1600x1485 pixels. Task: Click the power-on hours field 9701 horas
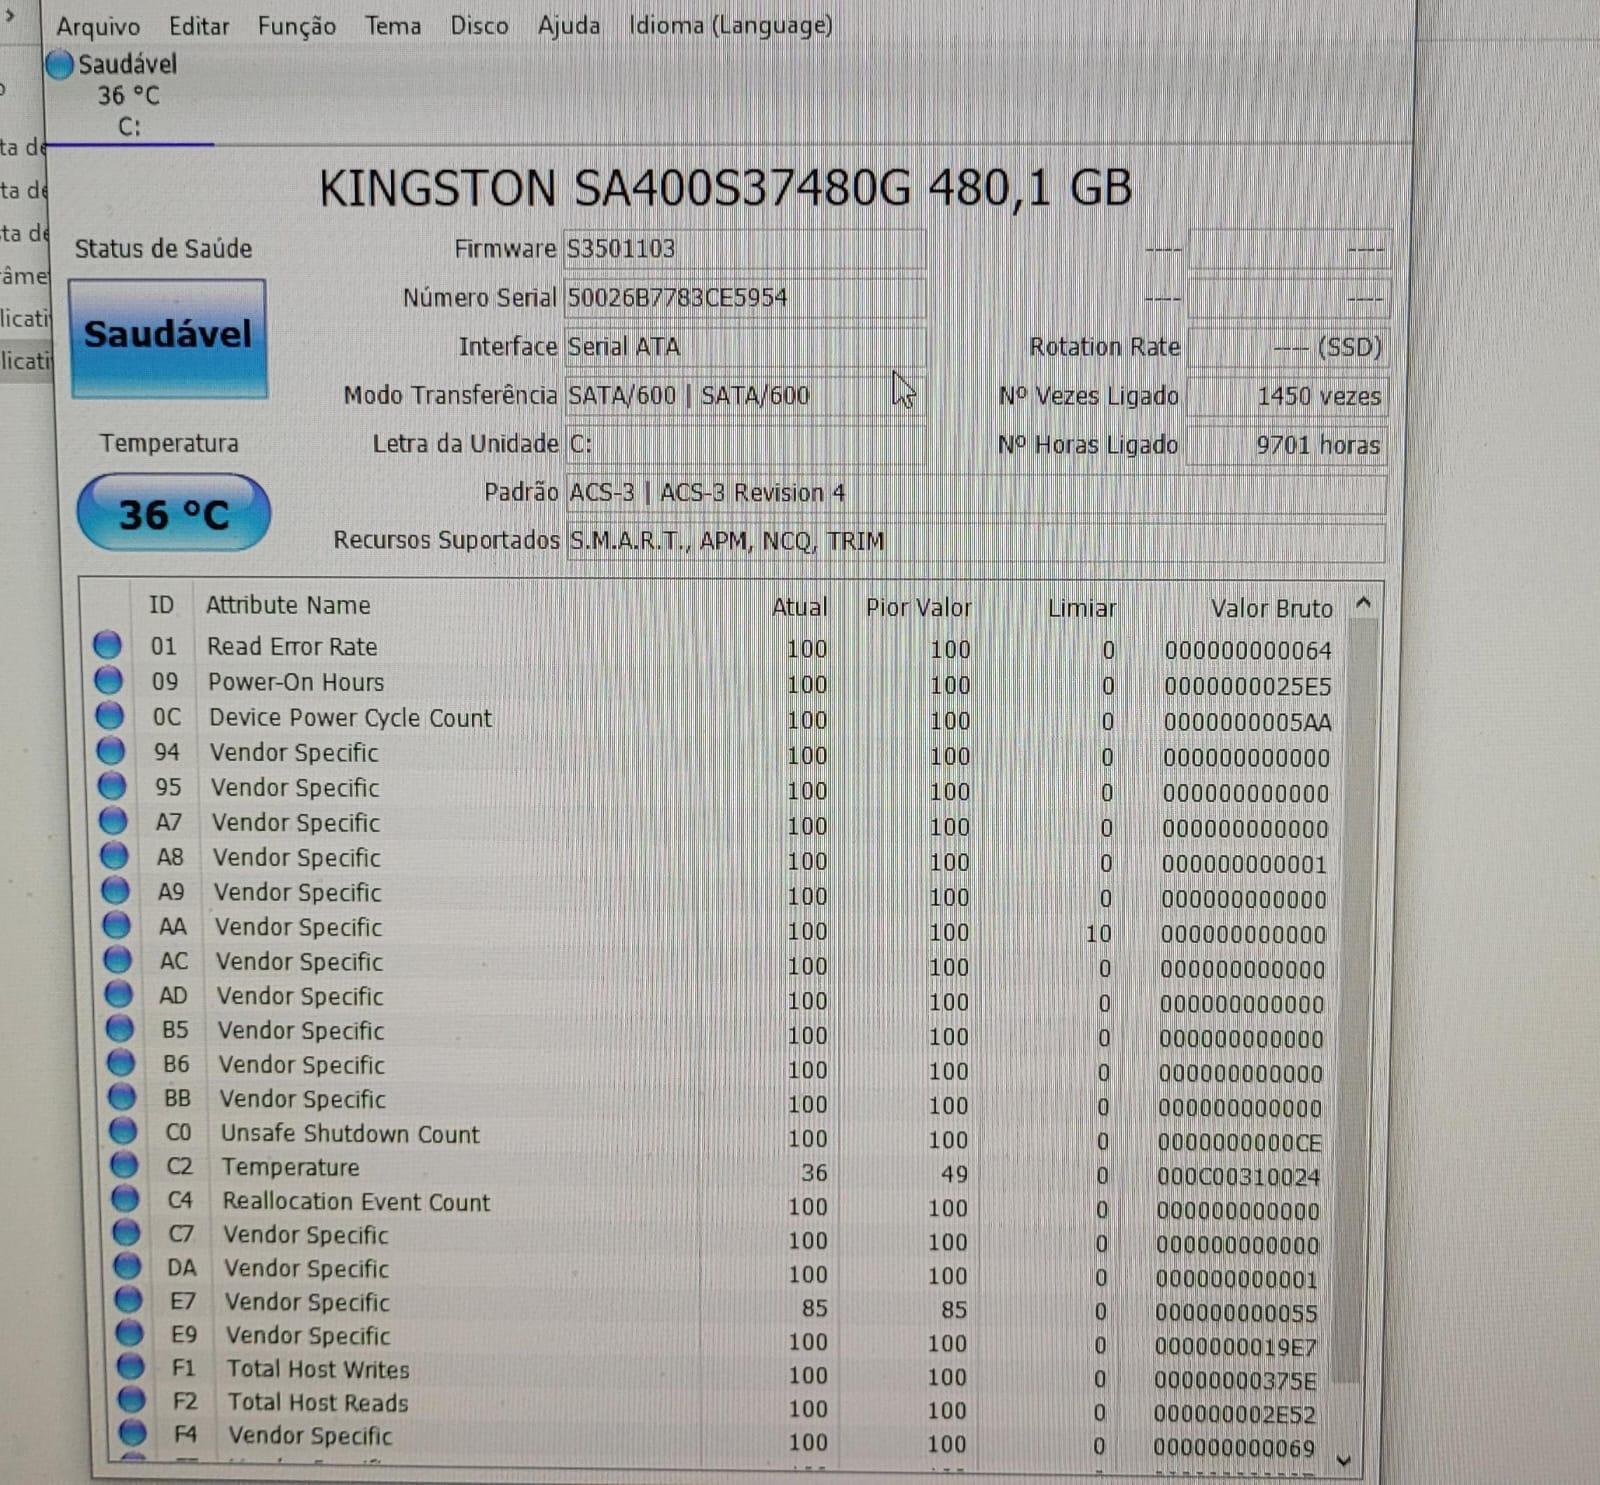tap(1287, 445)
